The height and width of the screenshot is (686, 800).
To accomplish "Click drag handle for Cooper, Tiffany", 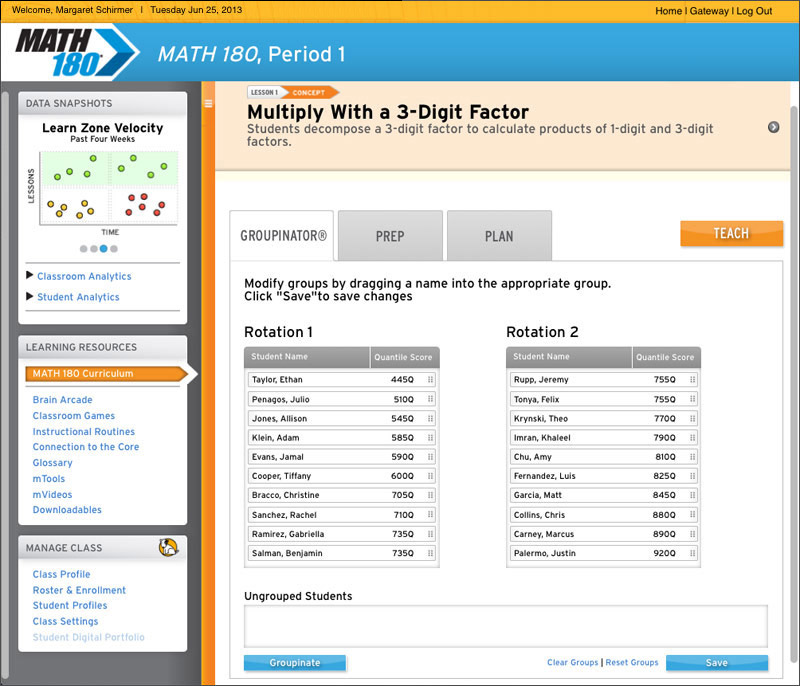I will click(x=431, y=476).
